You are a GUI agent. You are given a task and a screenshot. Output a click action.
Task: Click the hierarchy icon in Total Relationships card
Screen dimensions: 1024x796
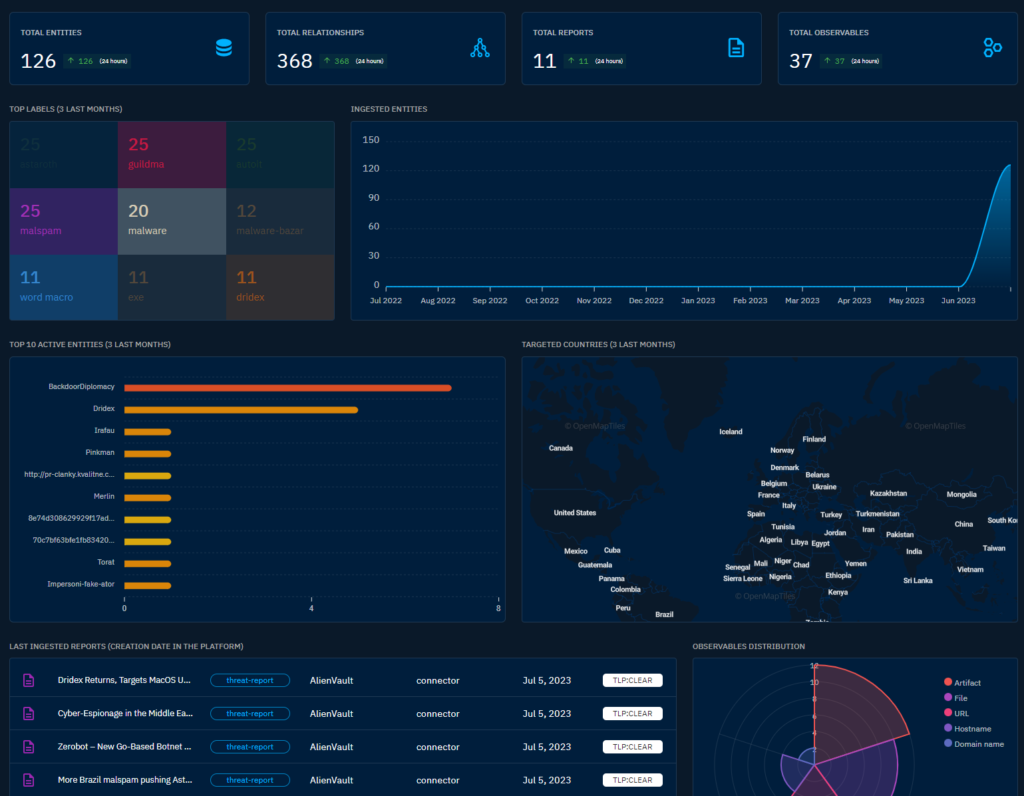point(480,48)
